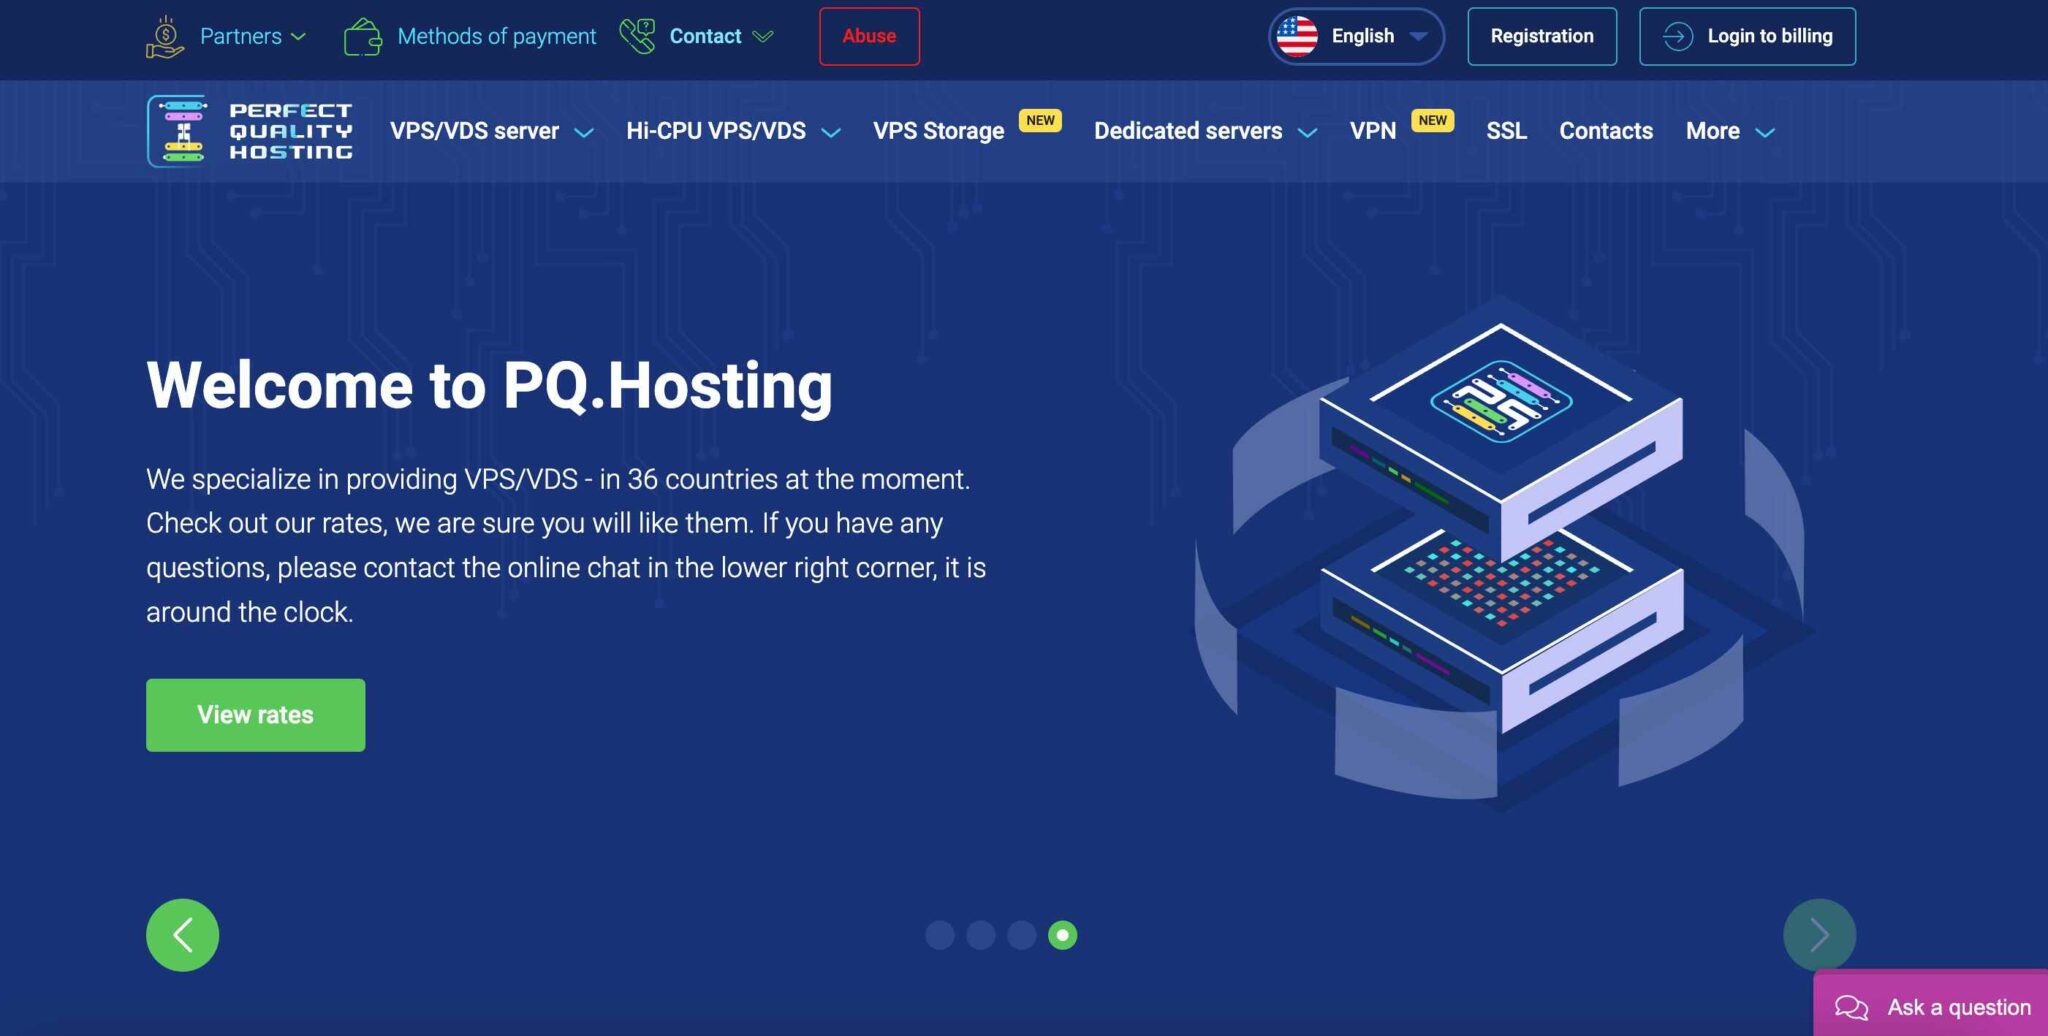The image size is (2048, 1036).
Task: Select the second carousel dot
Action: [x=981, y=935]
